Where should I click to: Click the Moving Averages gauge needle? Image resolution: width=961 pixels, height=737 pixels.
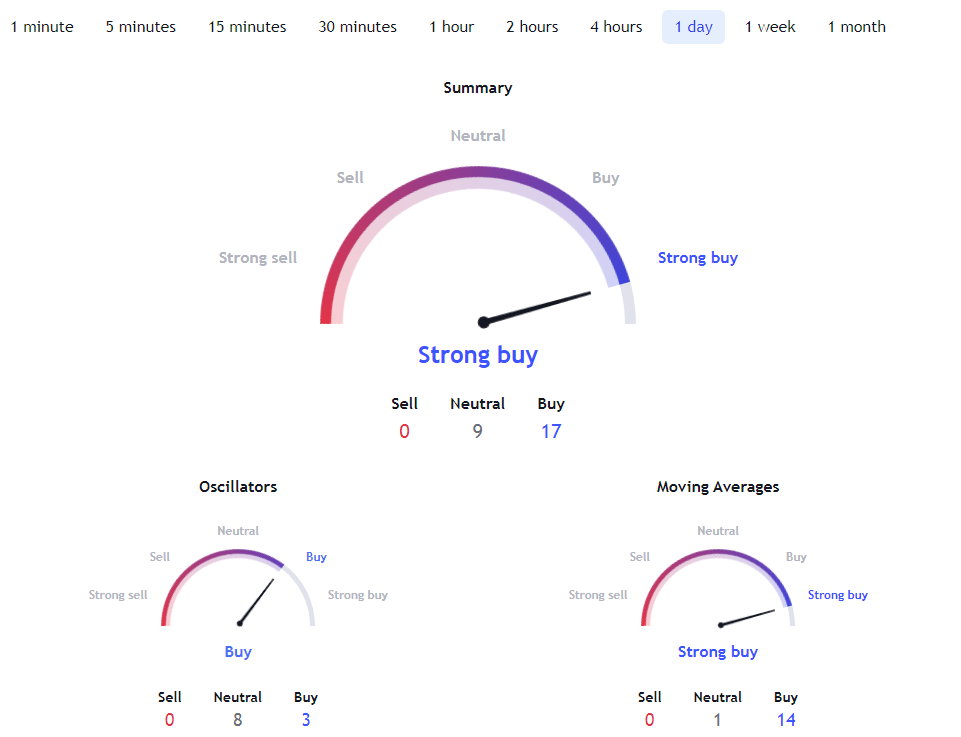[x=746, y=618]
